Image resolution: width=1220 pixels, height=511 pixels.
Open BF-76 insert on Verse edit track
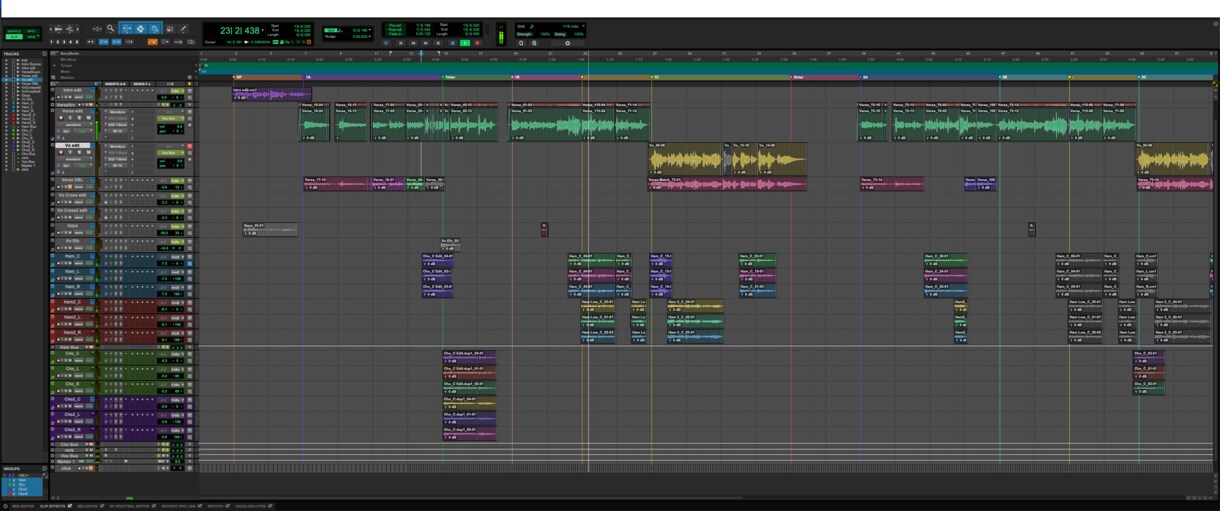(x=117, y=131)
